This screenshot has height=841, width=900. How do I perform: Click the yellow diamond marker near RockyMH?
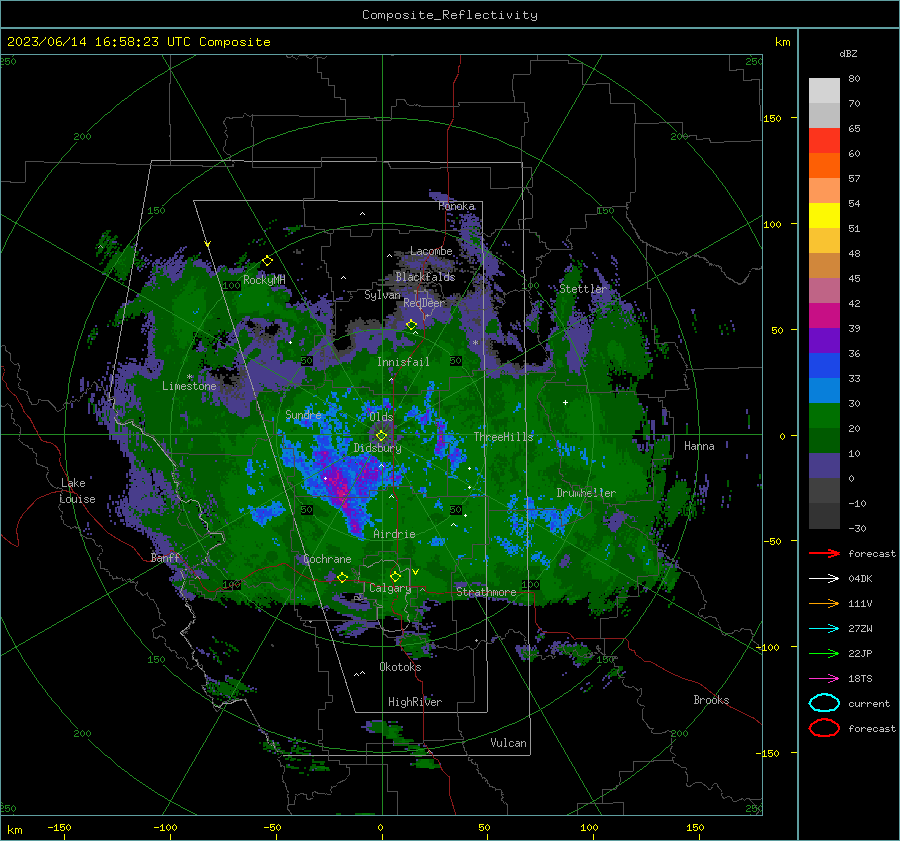(267, 261)
